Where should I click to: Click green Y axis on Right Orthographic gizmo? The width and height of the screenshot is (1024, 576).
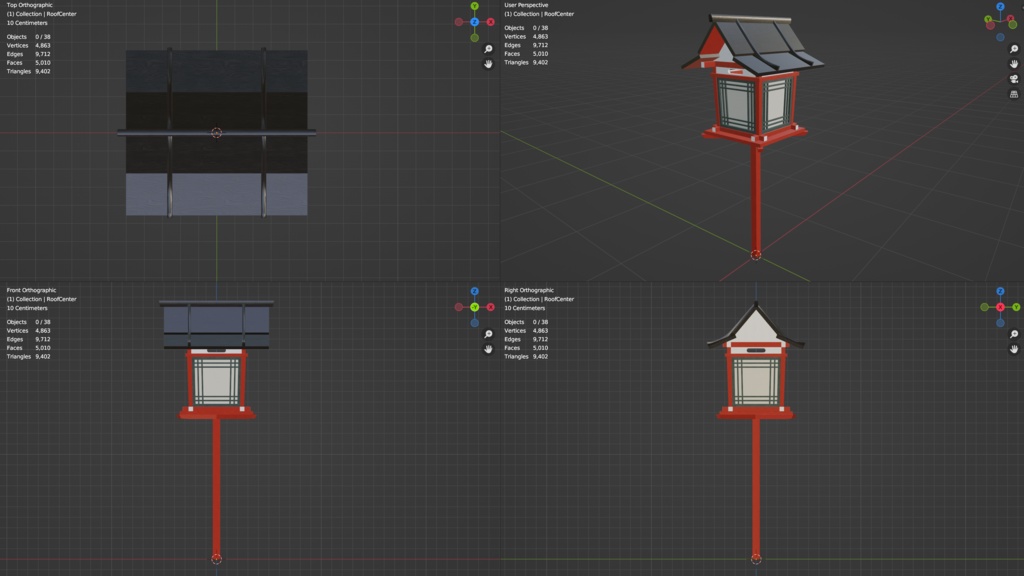[1016, 307]
